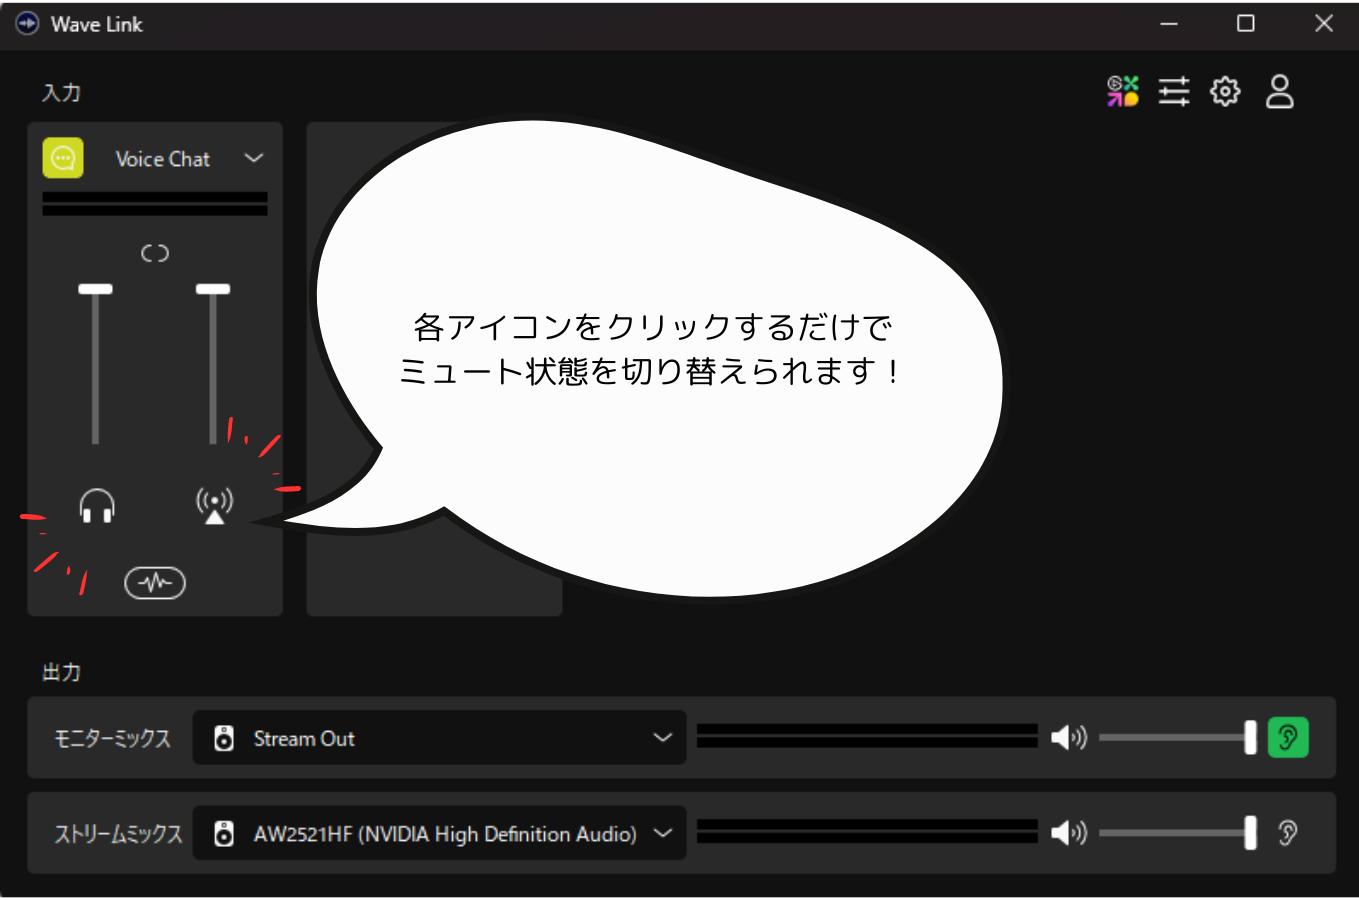Viewport: 1359px width, 900px height.
Task: Click the Voice Chat channel name
Action: (163, 159)
